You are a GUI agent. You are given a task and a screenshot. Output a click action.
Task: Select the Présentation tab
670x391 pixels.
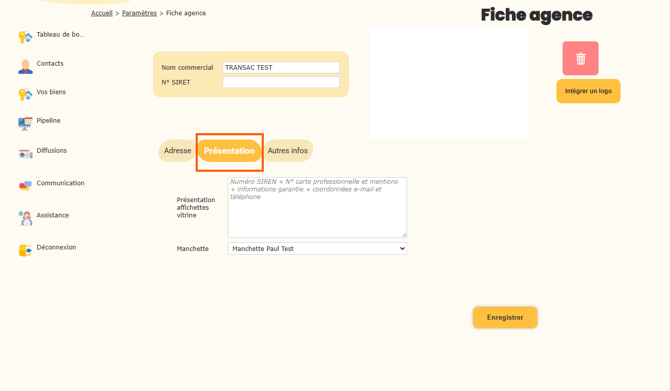(x=229, y=151)
